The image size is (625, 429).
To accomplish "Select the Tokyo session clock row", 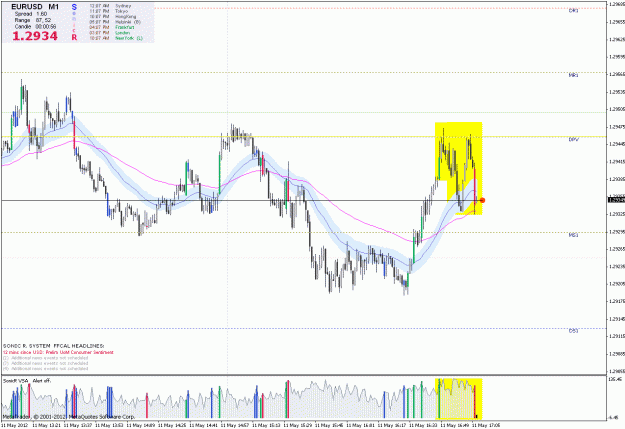I will [x=109, y=12].
